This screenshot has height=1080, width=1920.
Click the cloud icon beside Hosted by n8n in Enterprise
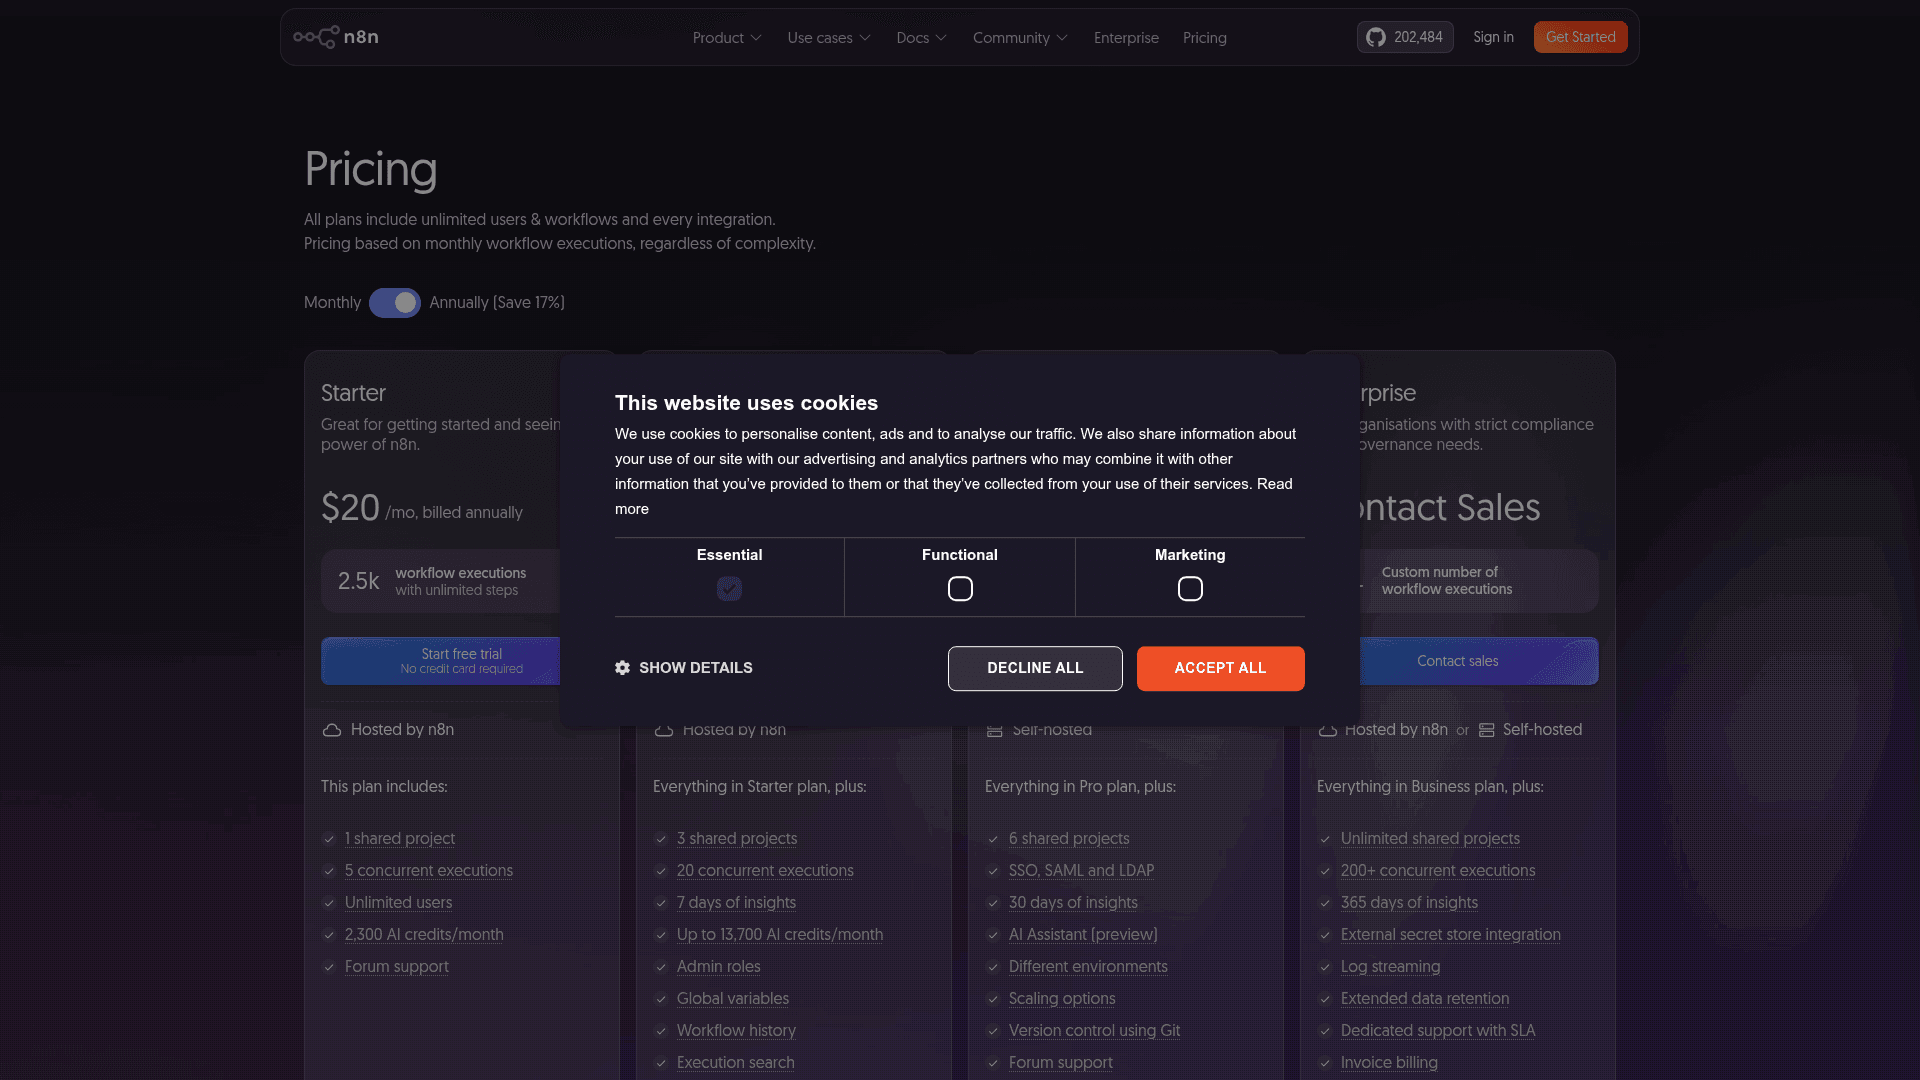click(1328, 730)
